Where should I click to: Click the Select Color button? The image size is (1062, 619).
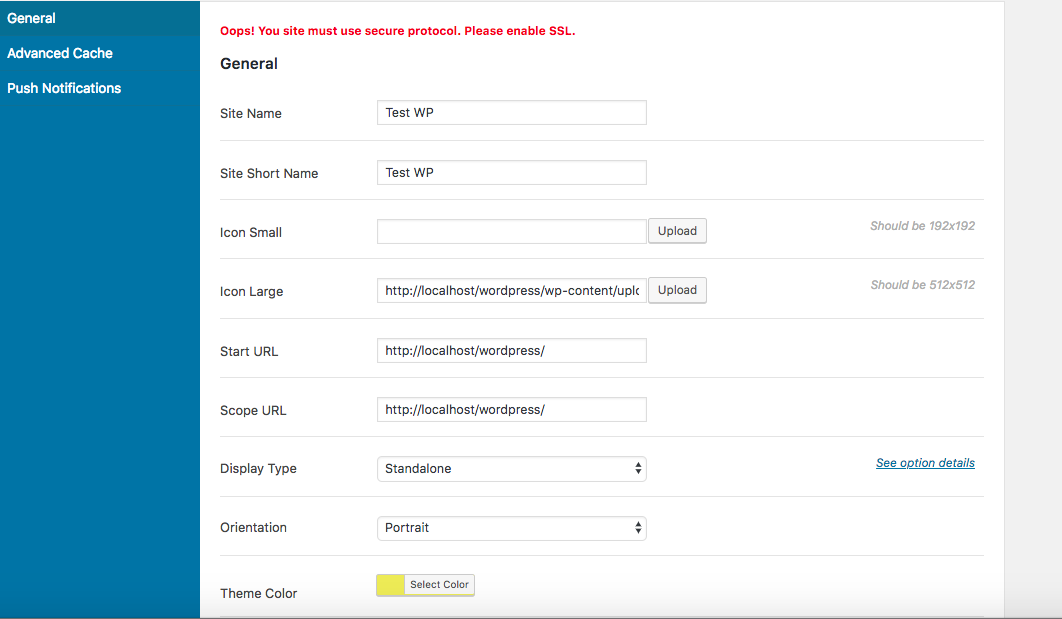439,584
